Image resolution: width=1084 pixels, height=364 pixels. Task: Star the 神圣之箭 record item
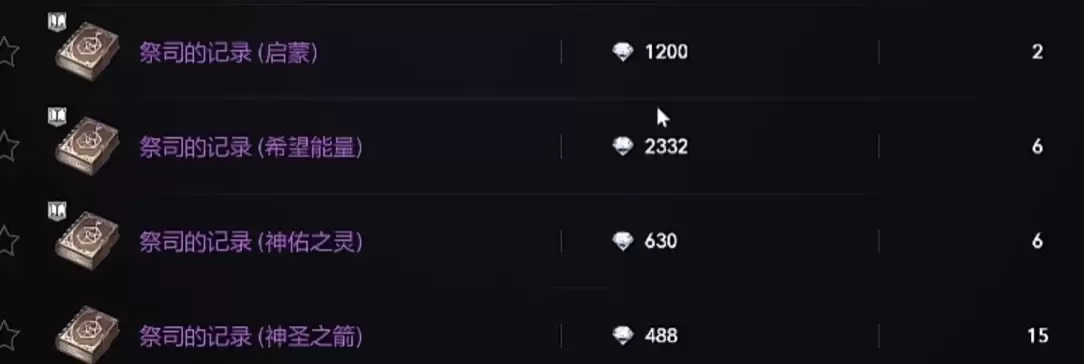point(8,336)
